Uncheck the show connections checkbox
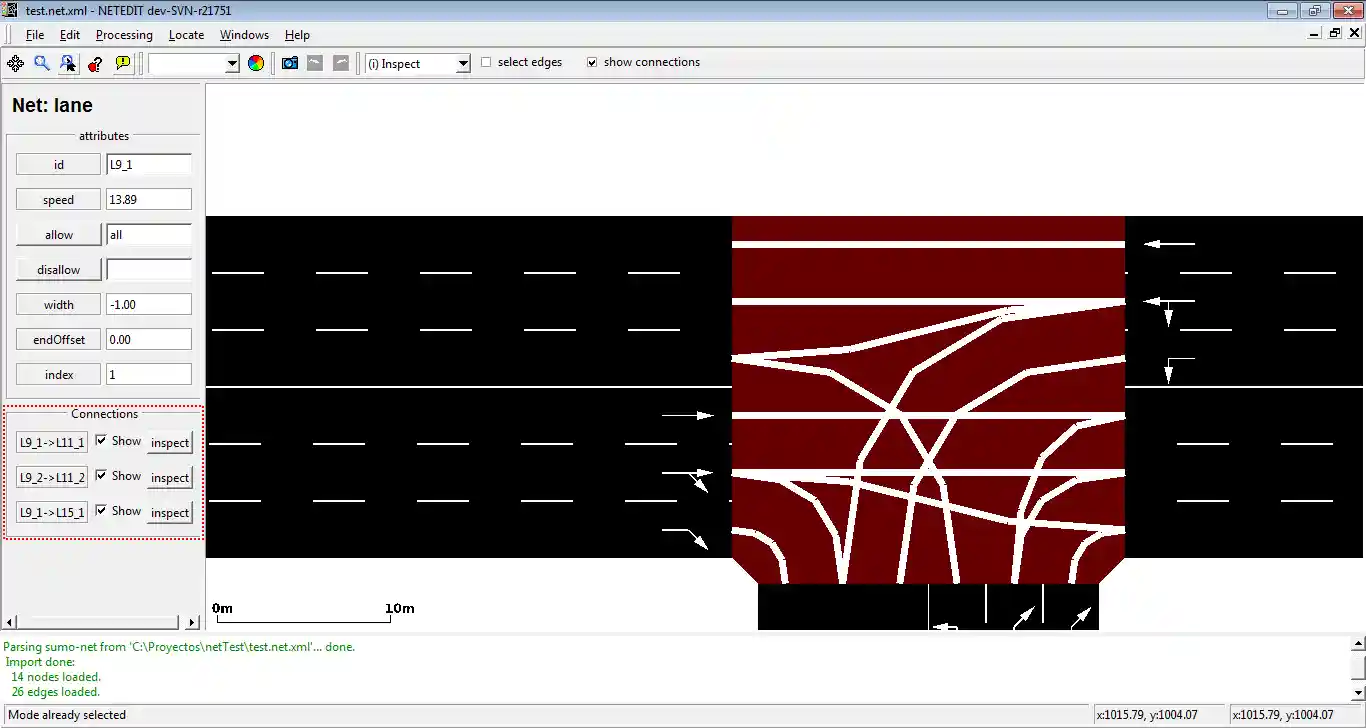Screen dimensions: 1366x728 coord(592,62)
